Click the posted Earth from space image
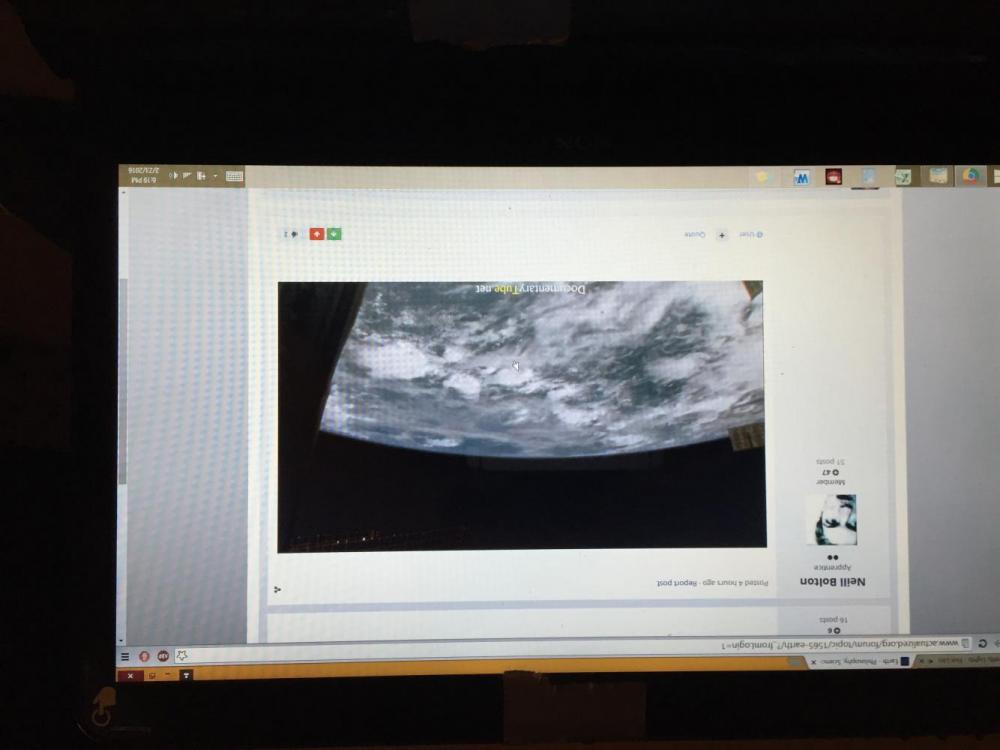The width and height of the screenshot is (1000, 750). point(522,415)
